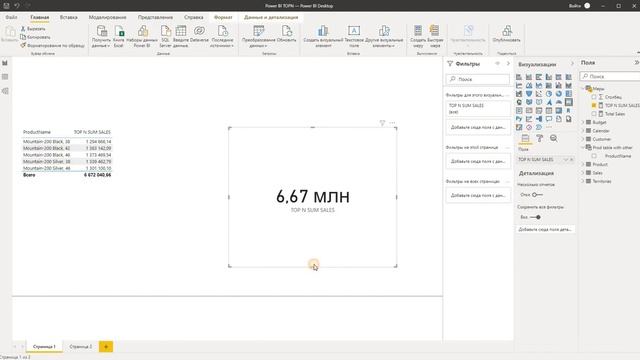Click TOP N SUM SALES filter card
The height and width of the screenshot is (360, 640).
point(478,109)
